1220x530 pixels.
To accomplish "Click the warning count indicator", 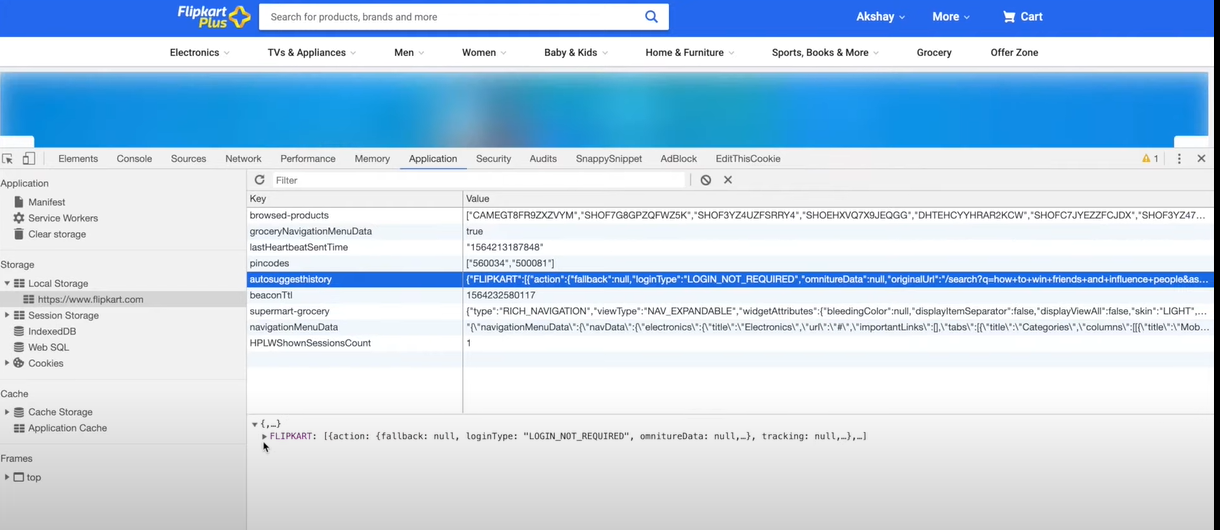I will coord(1150,158).
